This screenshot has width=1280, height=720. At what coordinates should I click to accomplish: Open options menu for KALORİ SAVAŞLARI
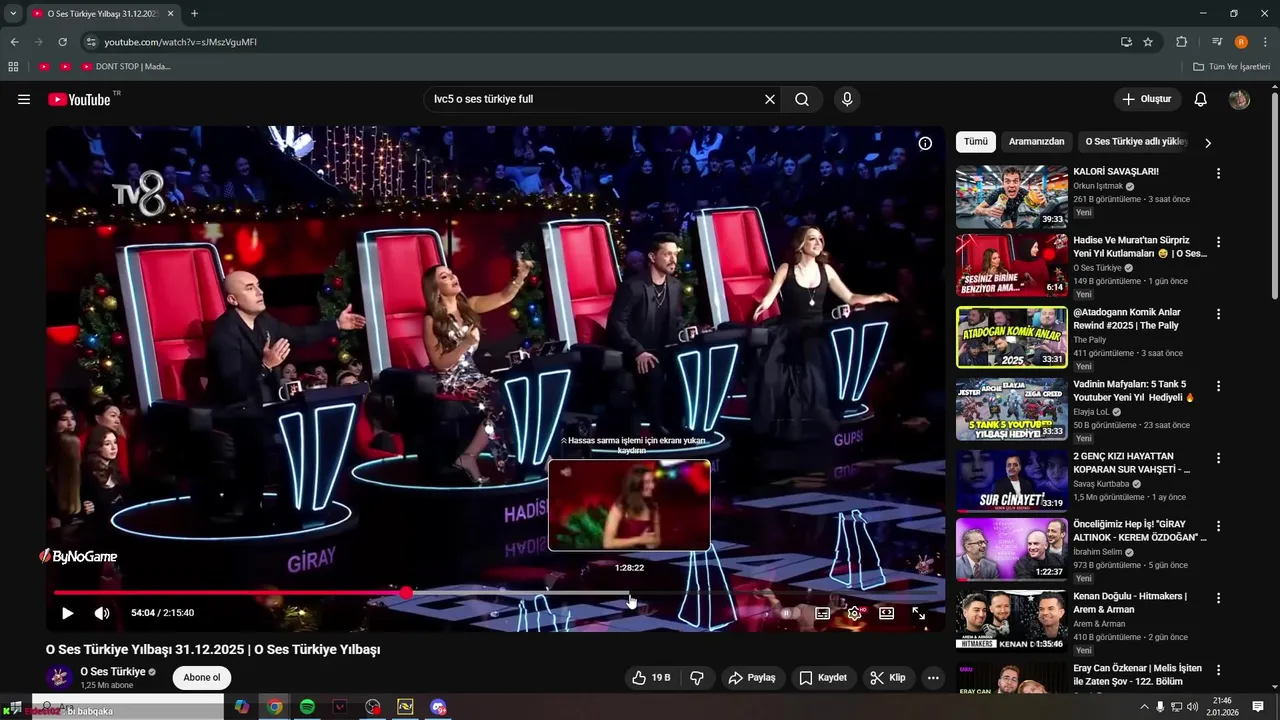click(1218, 174)
